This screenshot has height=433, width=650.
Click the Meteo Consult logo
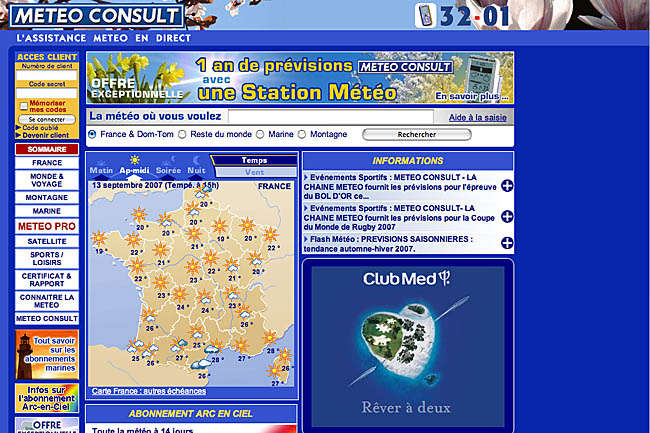click(x=96, y=16)
